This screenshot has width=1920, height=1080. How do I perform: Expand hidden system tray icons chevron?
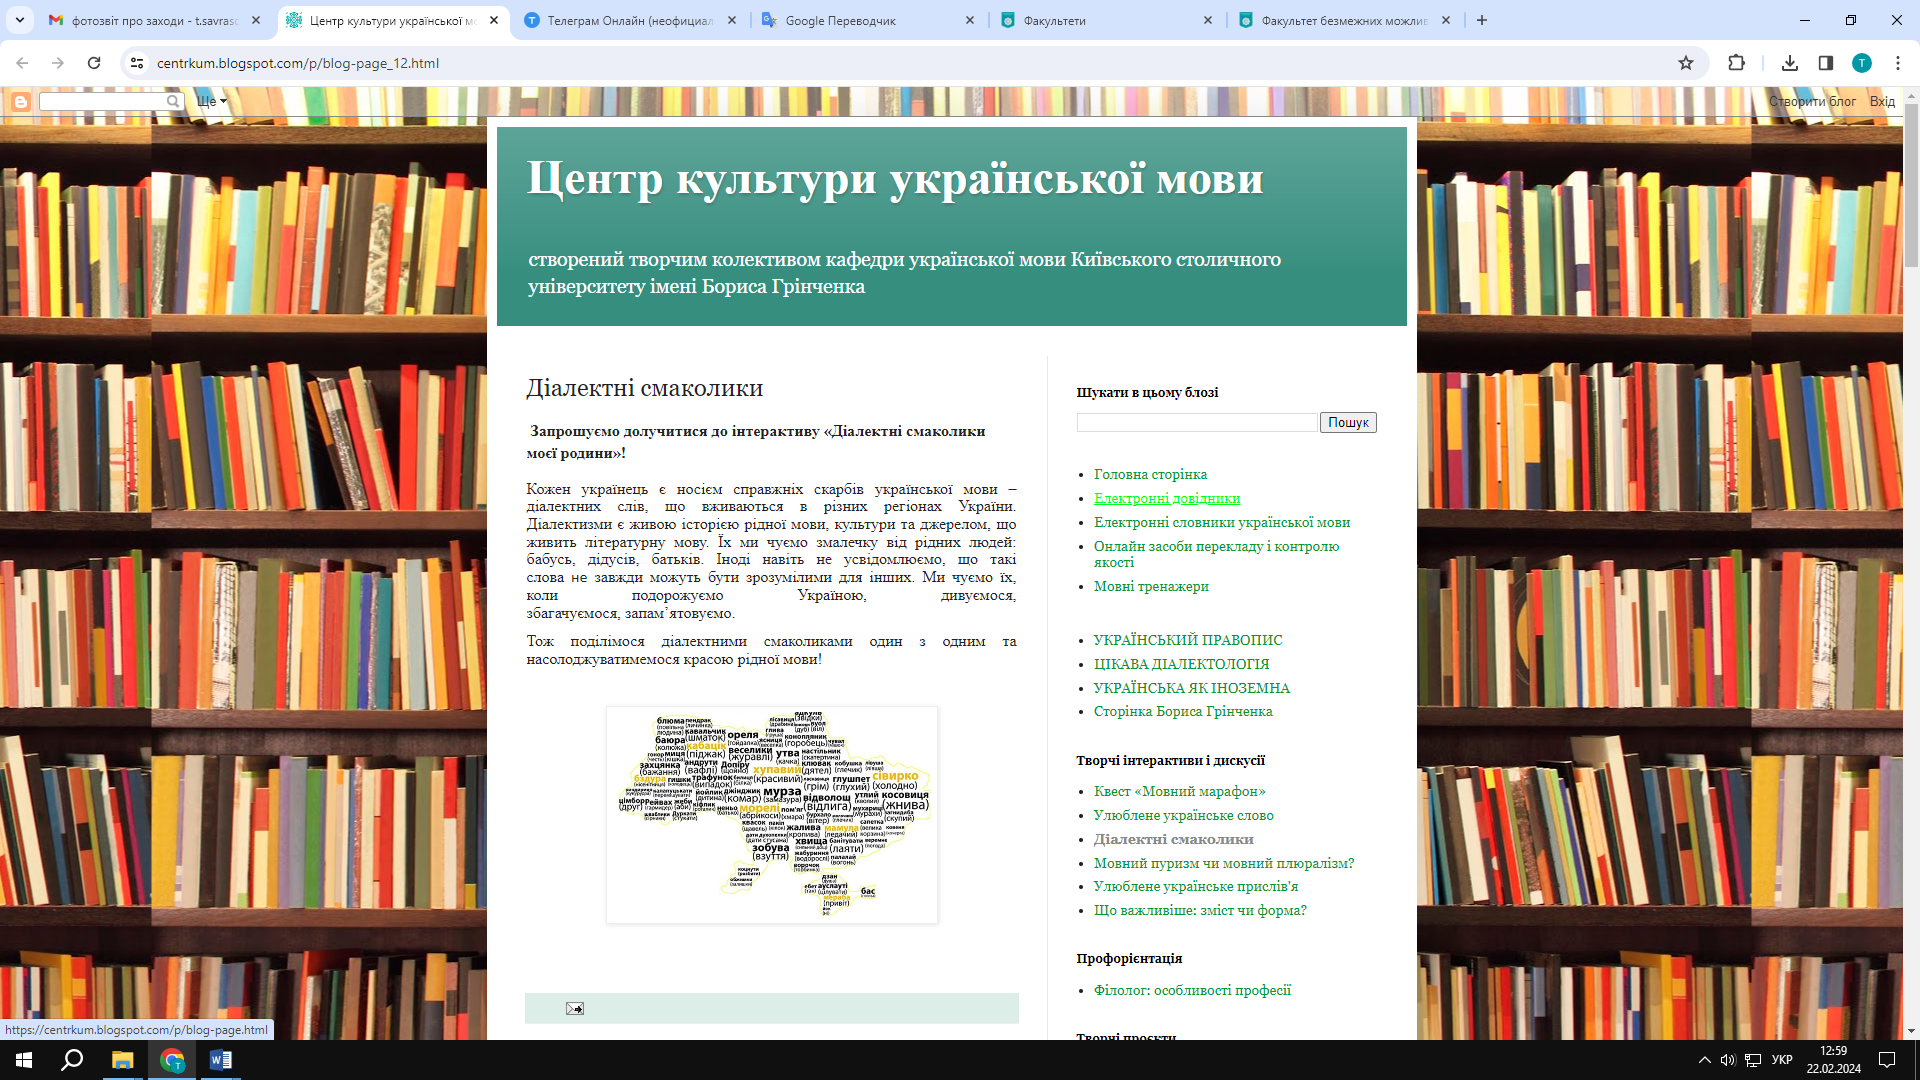point(1704,1060)
